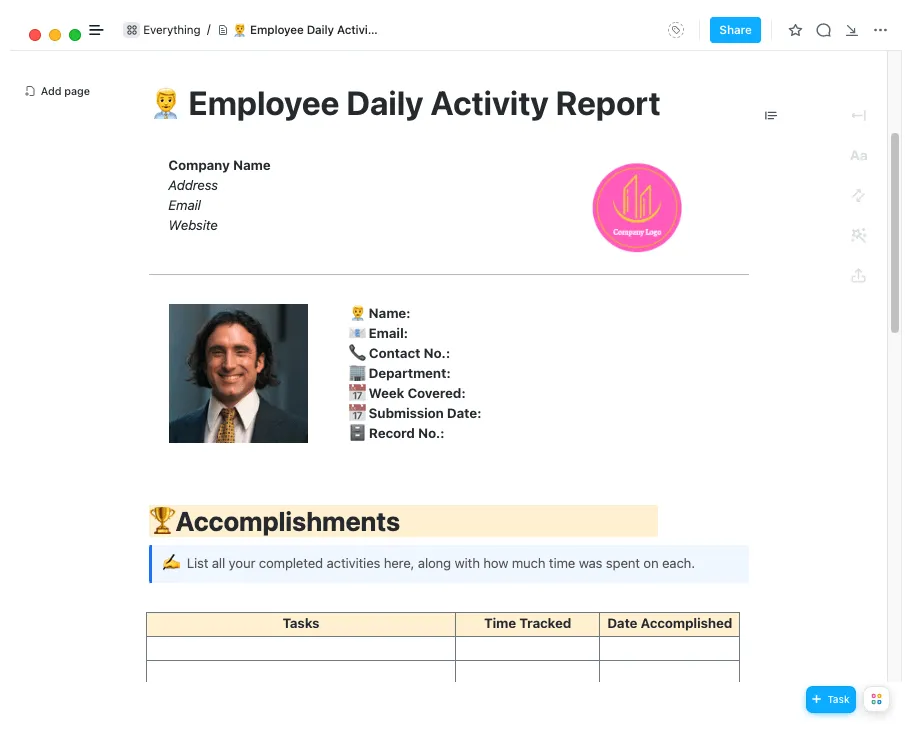Open font settings with the Aa icon
Image resolution: width=912 pixels, height=734 pixels.
pos(858,155)
